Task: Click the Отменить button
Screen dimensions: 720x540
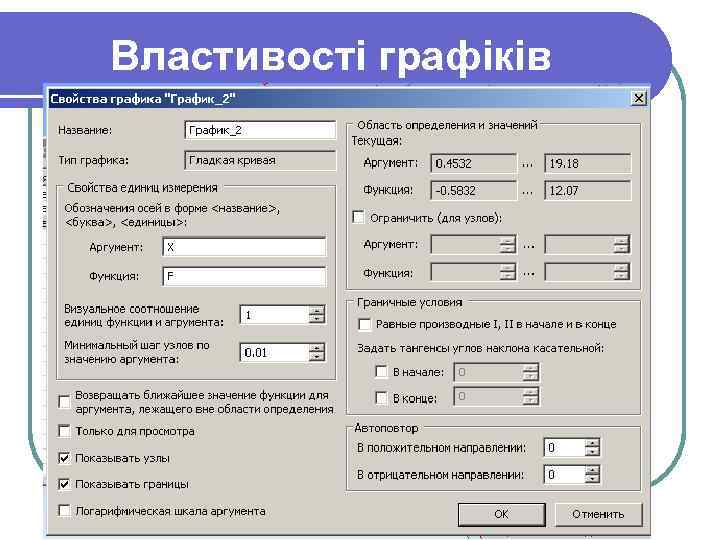Action: pyautogui.click(x=598, y=514)
